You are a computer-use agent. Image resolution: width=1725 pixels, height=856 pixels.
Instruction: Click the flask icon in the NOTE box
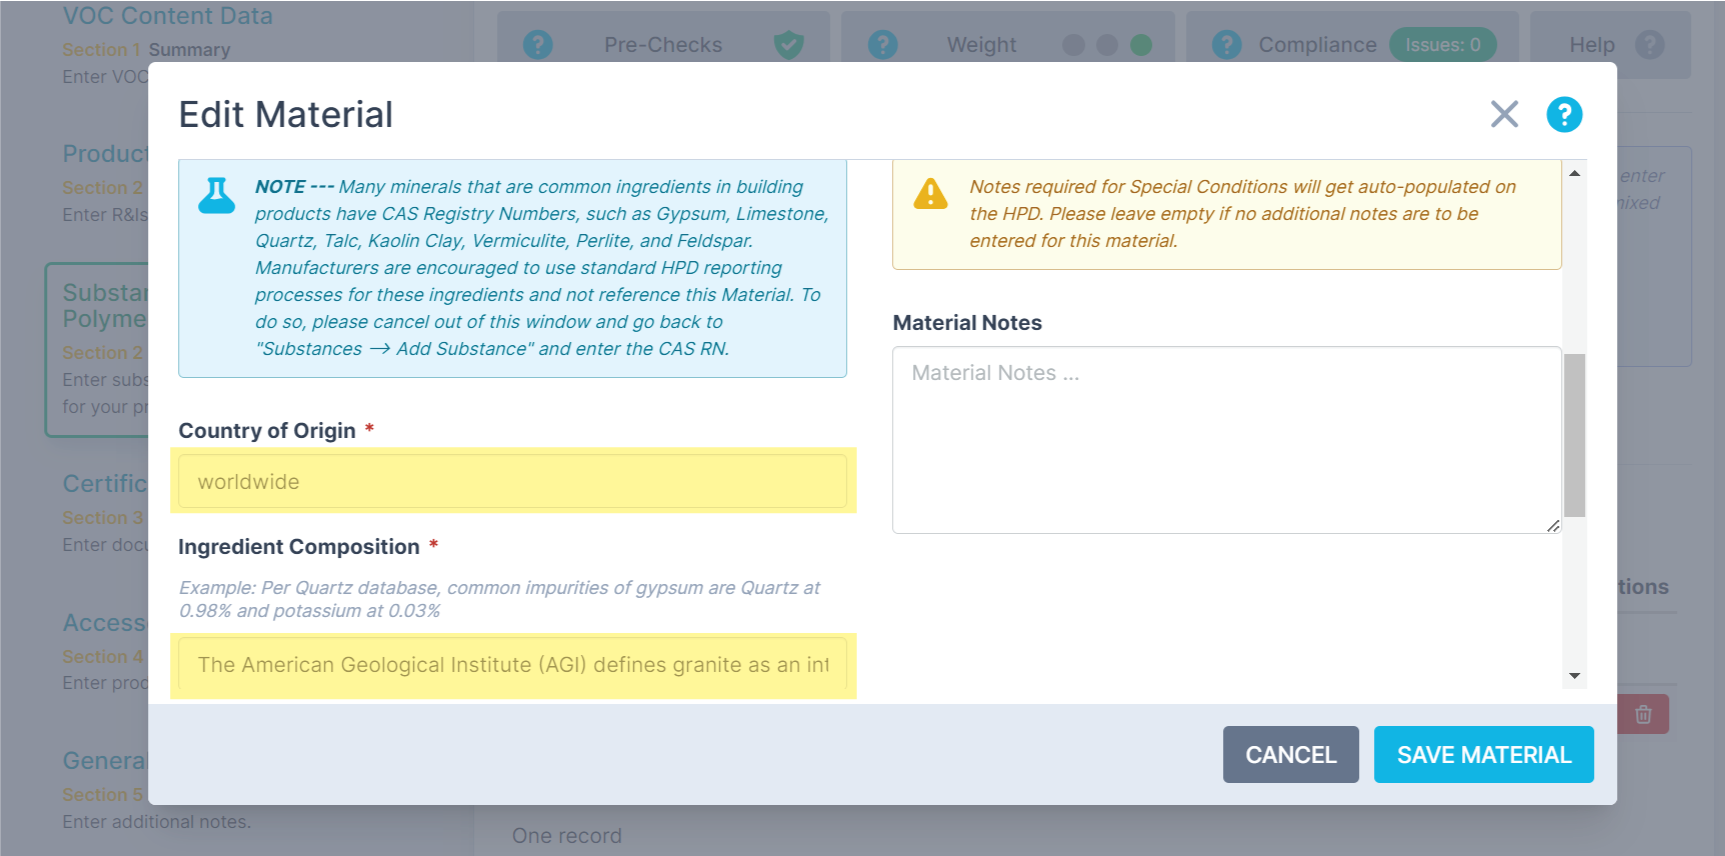click(x=216, y=196)
